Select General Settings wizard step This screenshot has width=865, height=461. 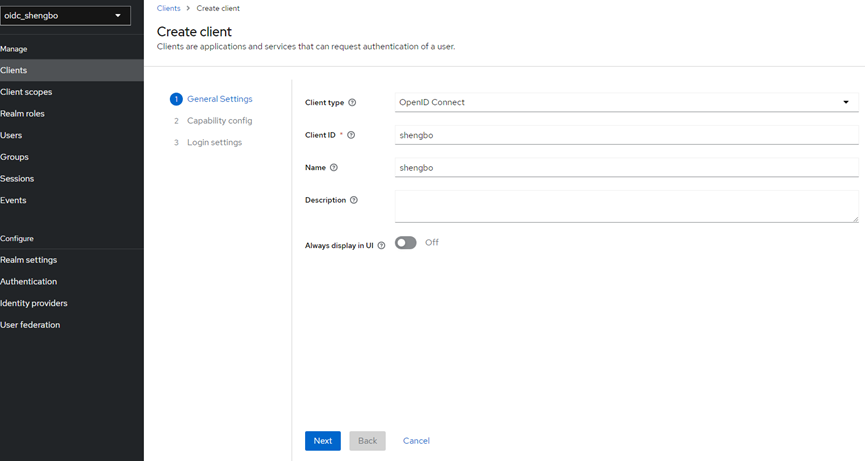[x=219, y=99]
